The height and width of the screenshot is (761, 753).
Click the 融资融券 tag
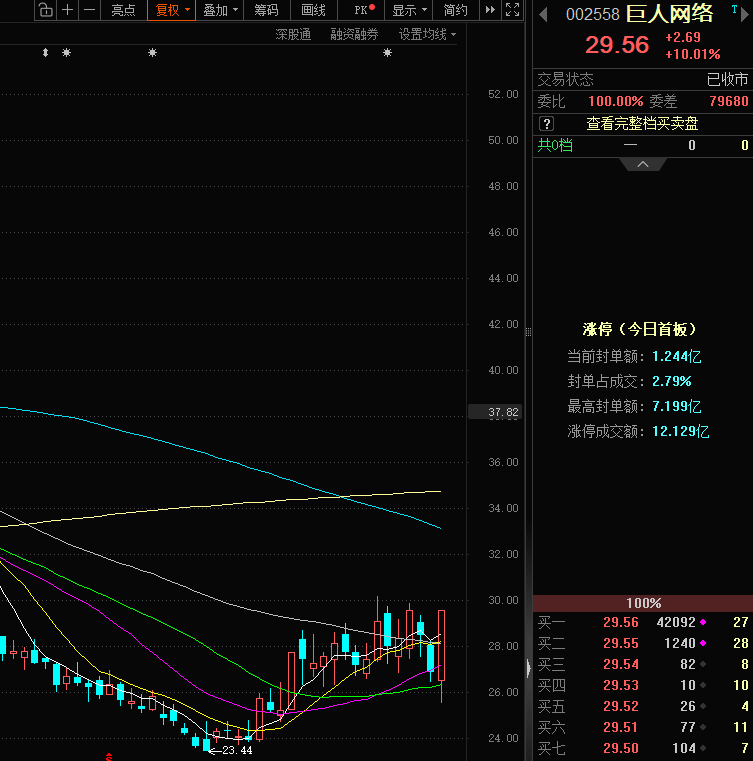click(x=354, y=34)
